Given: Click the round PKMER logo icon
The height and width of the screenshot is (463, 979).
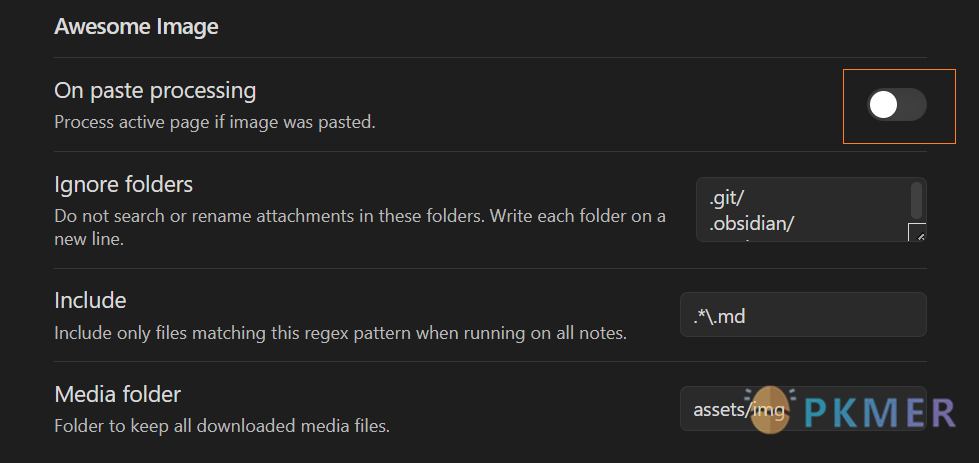Looking at the screenshot, I should (770, 410).
